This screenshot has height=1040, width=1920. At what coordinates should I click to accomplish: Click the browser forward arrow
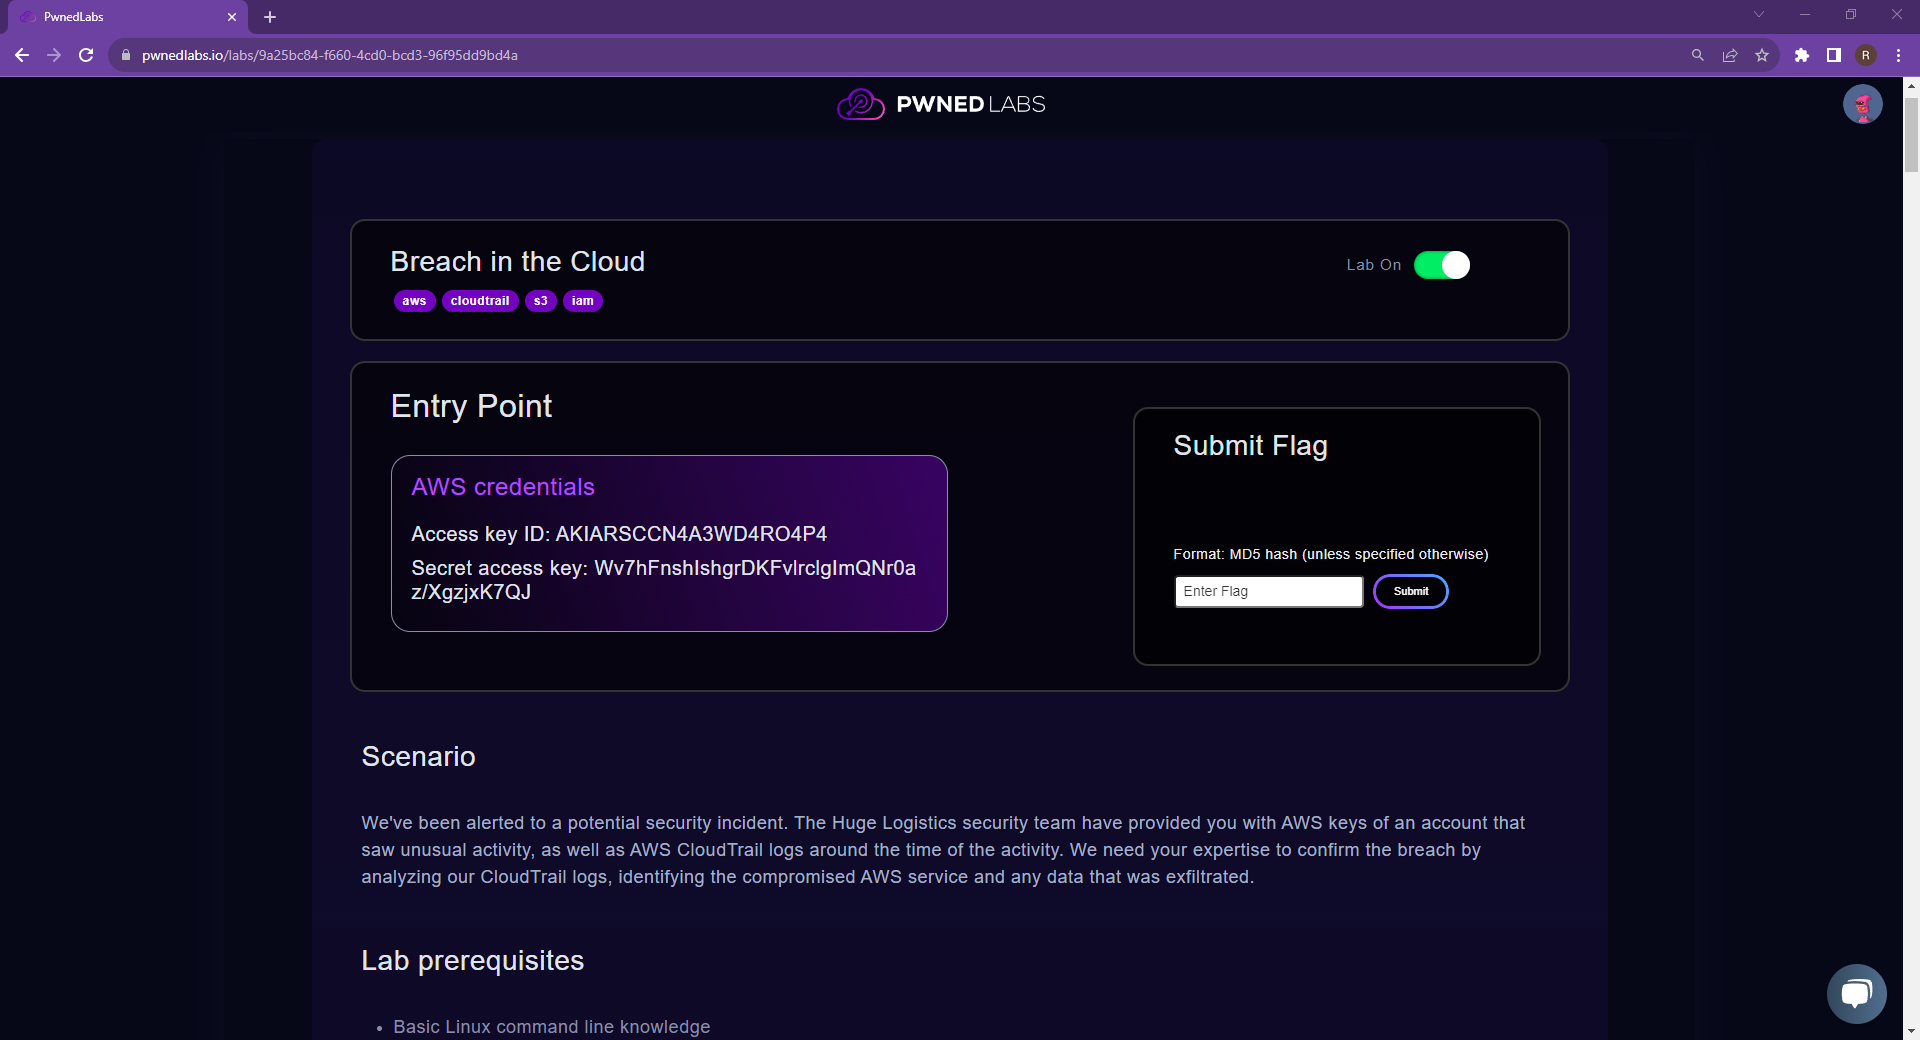click(54, 55)
